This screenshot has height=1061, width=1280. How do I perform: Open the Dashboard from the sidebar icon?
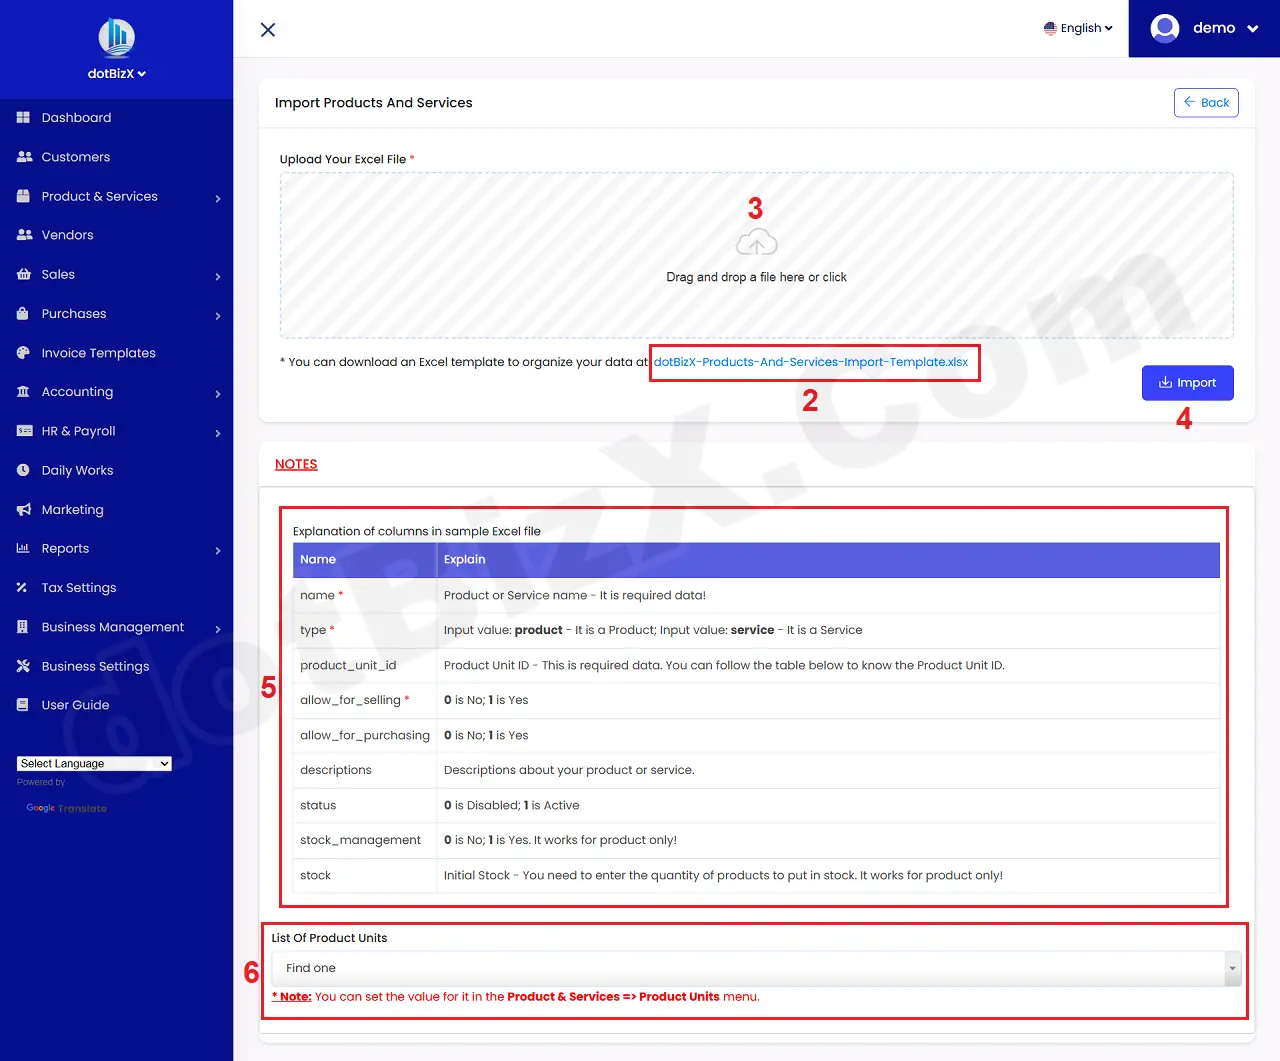22,117
